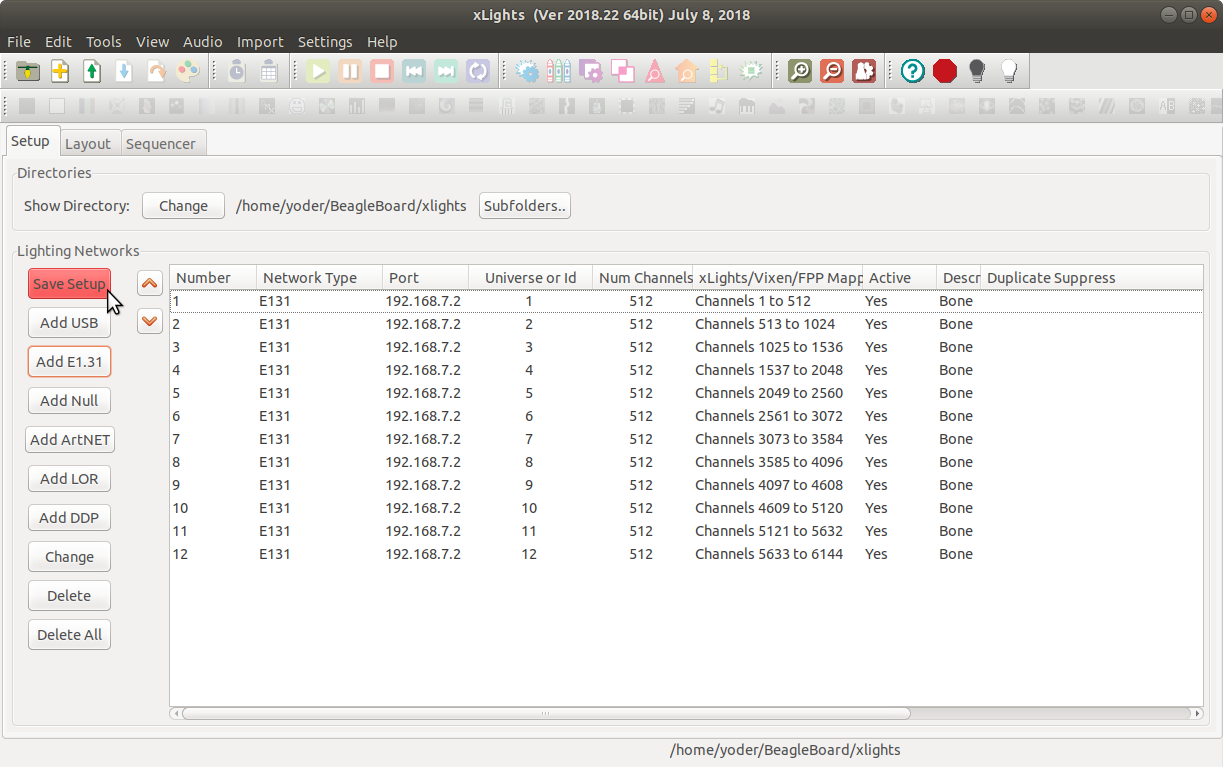Viewport: 1223px width, 767px height.
Task: Click the select show folder icon
Action: tap(28, 71)
